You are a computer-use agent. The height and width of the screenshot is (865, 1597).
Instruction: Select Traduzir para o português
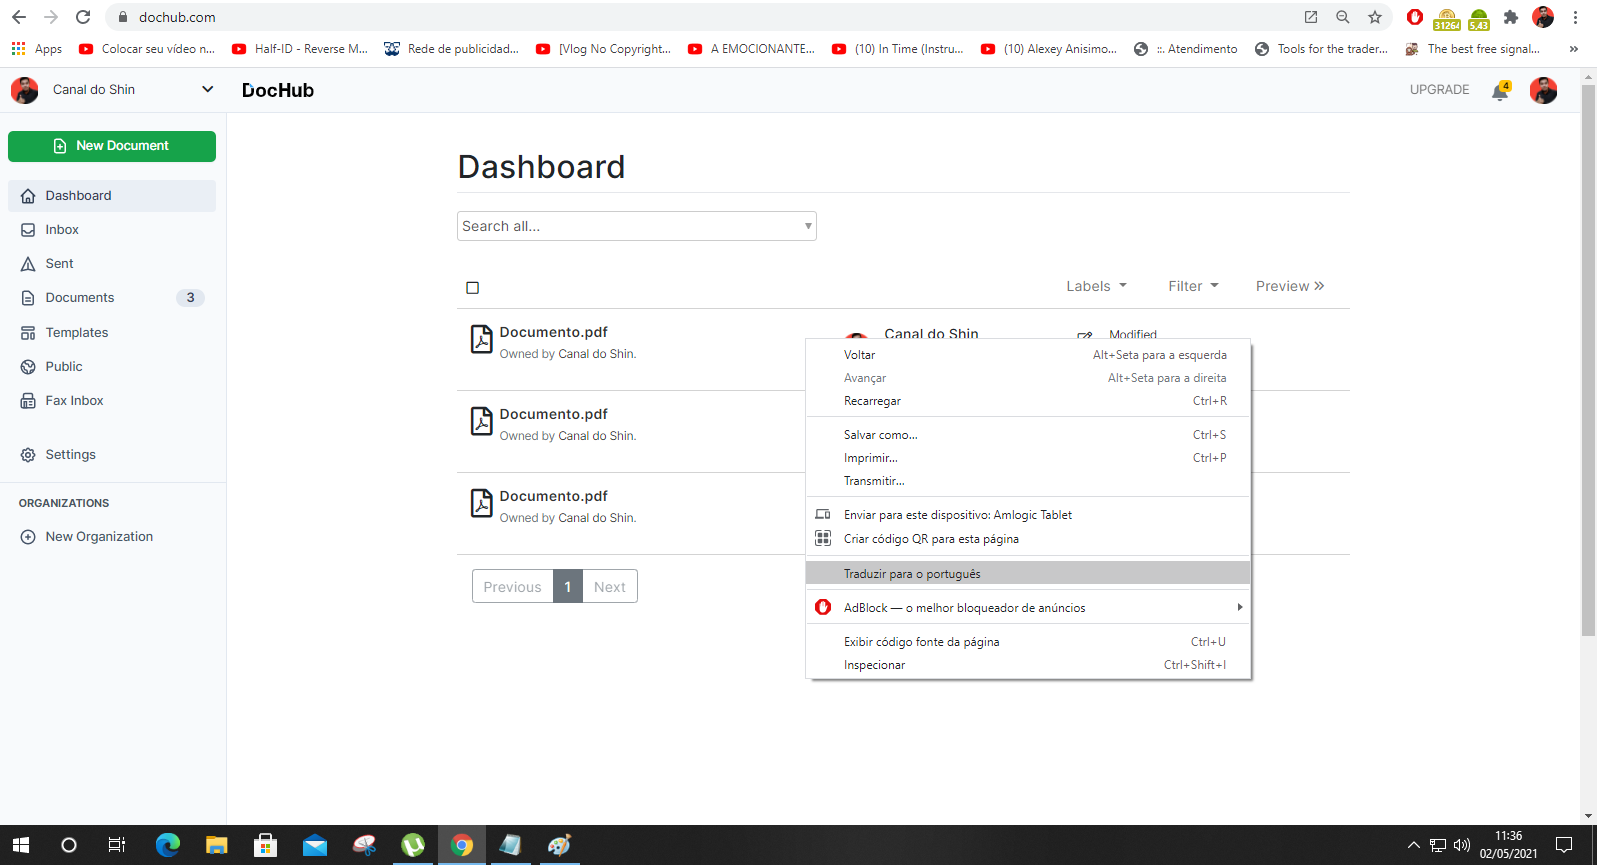[x=1028, y=573]
